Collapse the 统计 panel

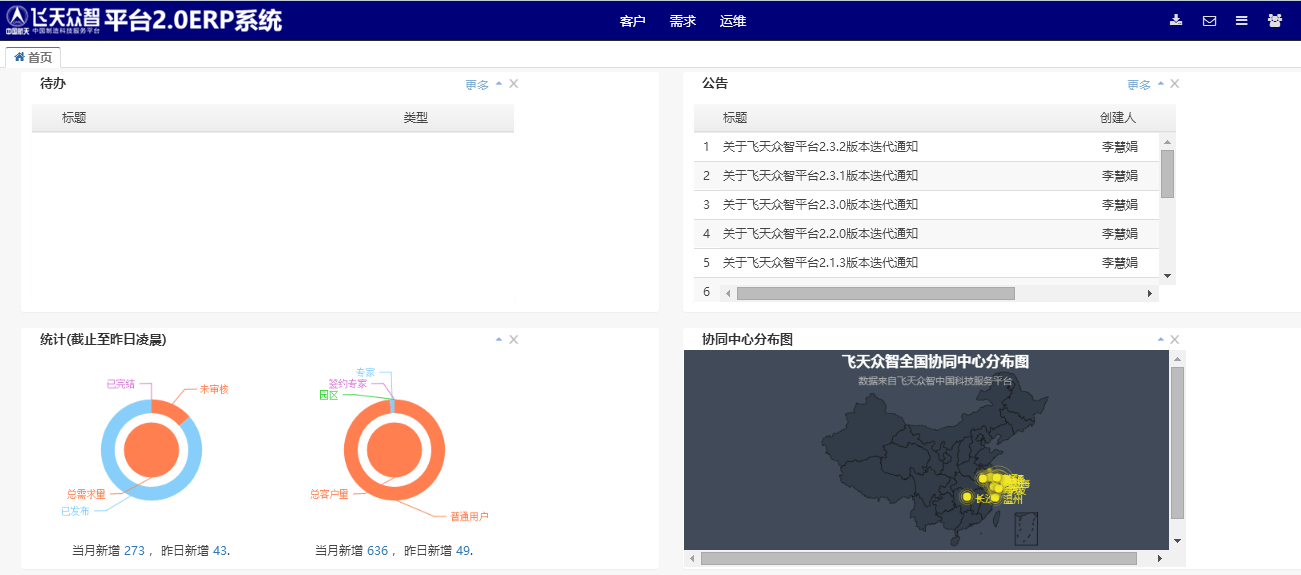click(x=499, y=340)
